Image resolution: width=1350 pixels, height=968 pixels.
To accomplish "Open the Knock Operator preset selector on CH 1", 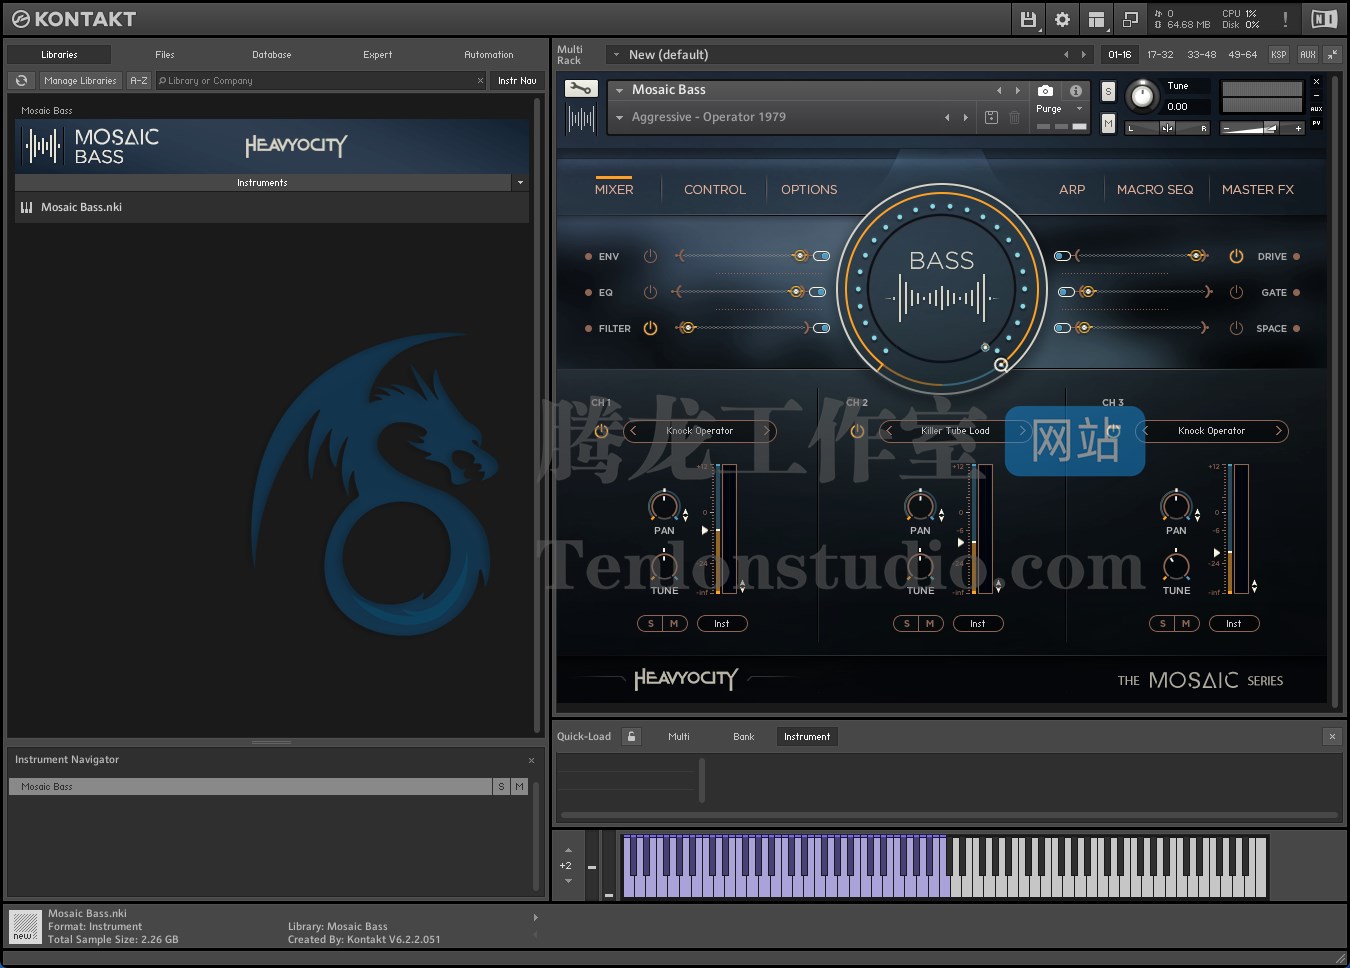I will 699,431.
